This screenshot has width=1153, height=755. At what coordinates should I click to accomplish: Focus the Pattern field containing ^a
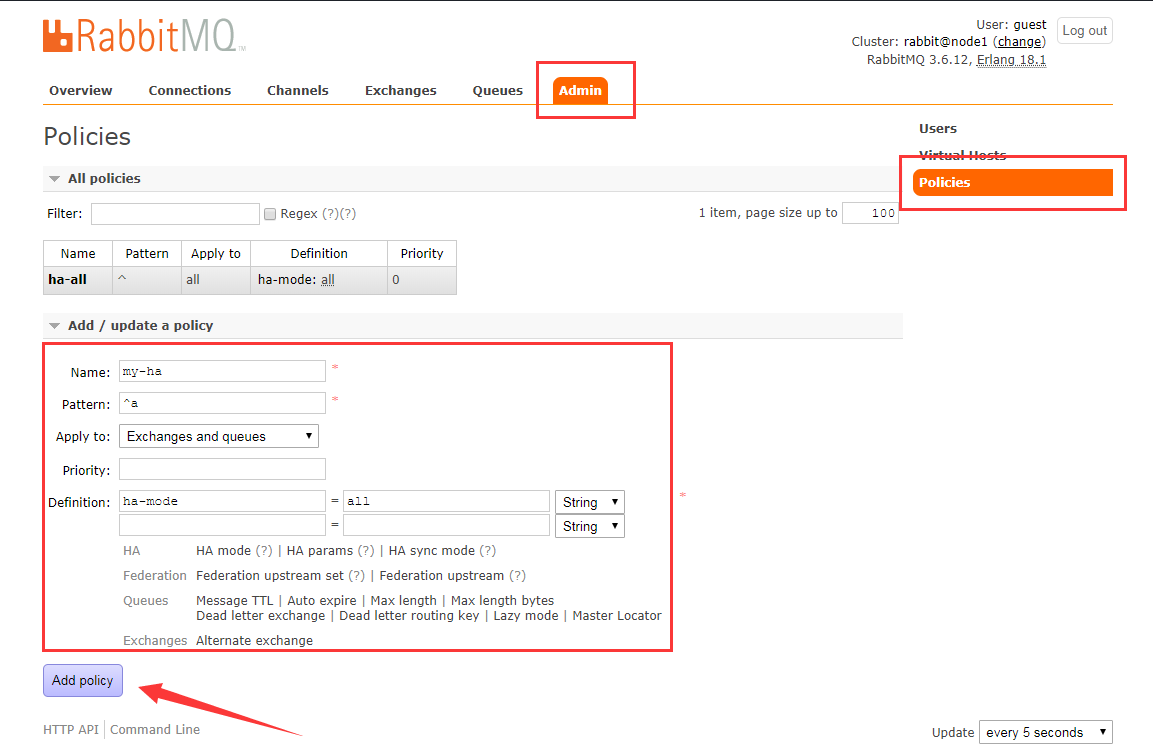222,403
